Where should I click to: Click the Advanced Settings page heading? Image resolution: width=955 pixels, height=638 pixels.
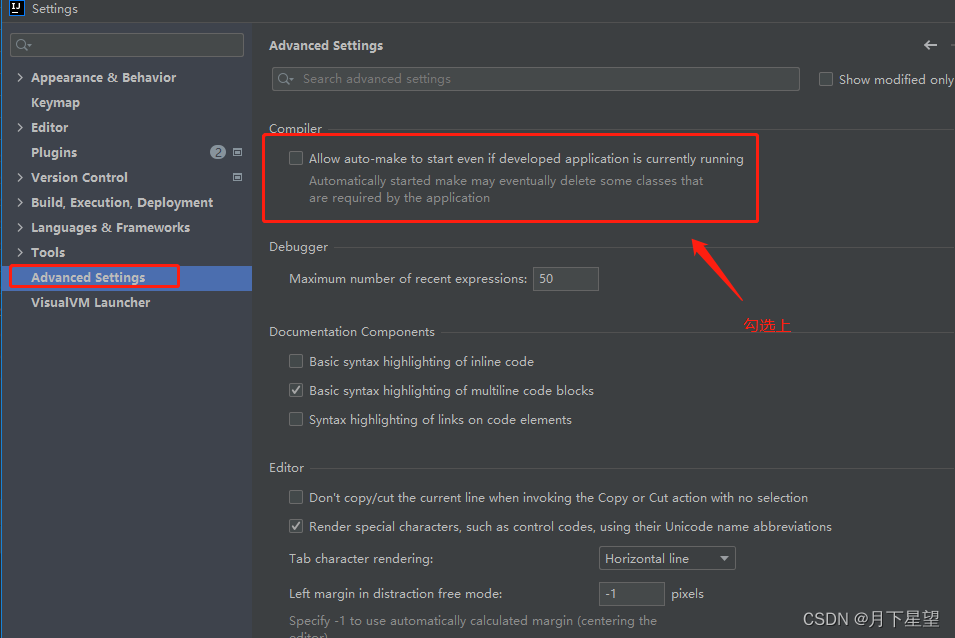[326, 46]
